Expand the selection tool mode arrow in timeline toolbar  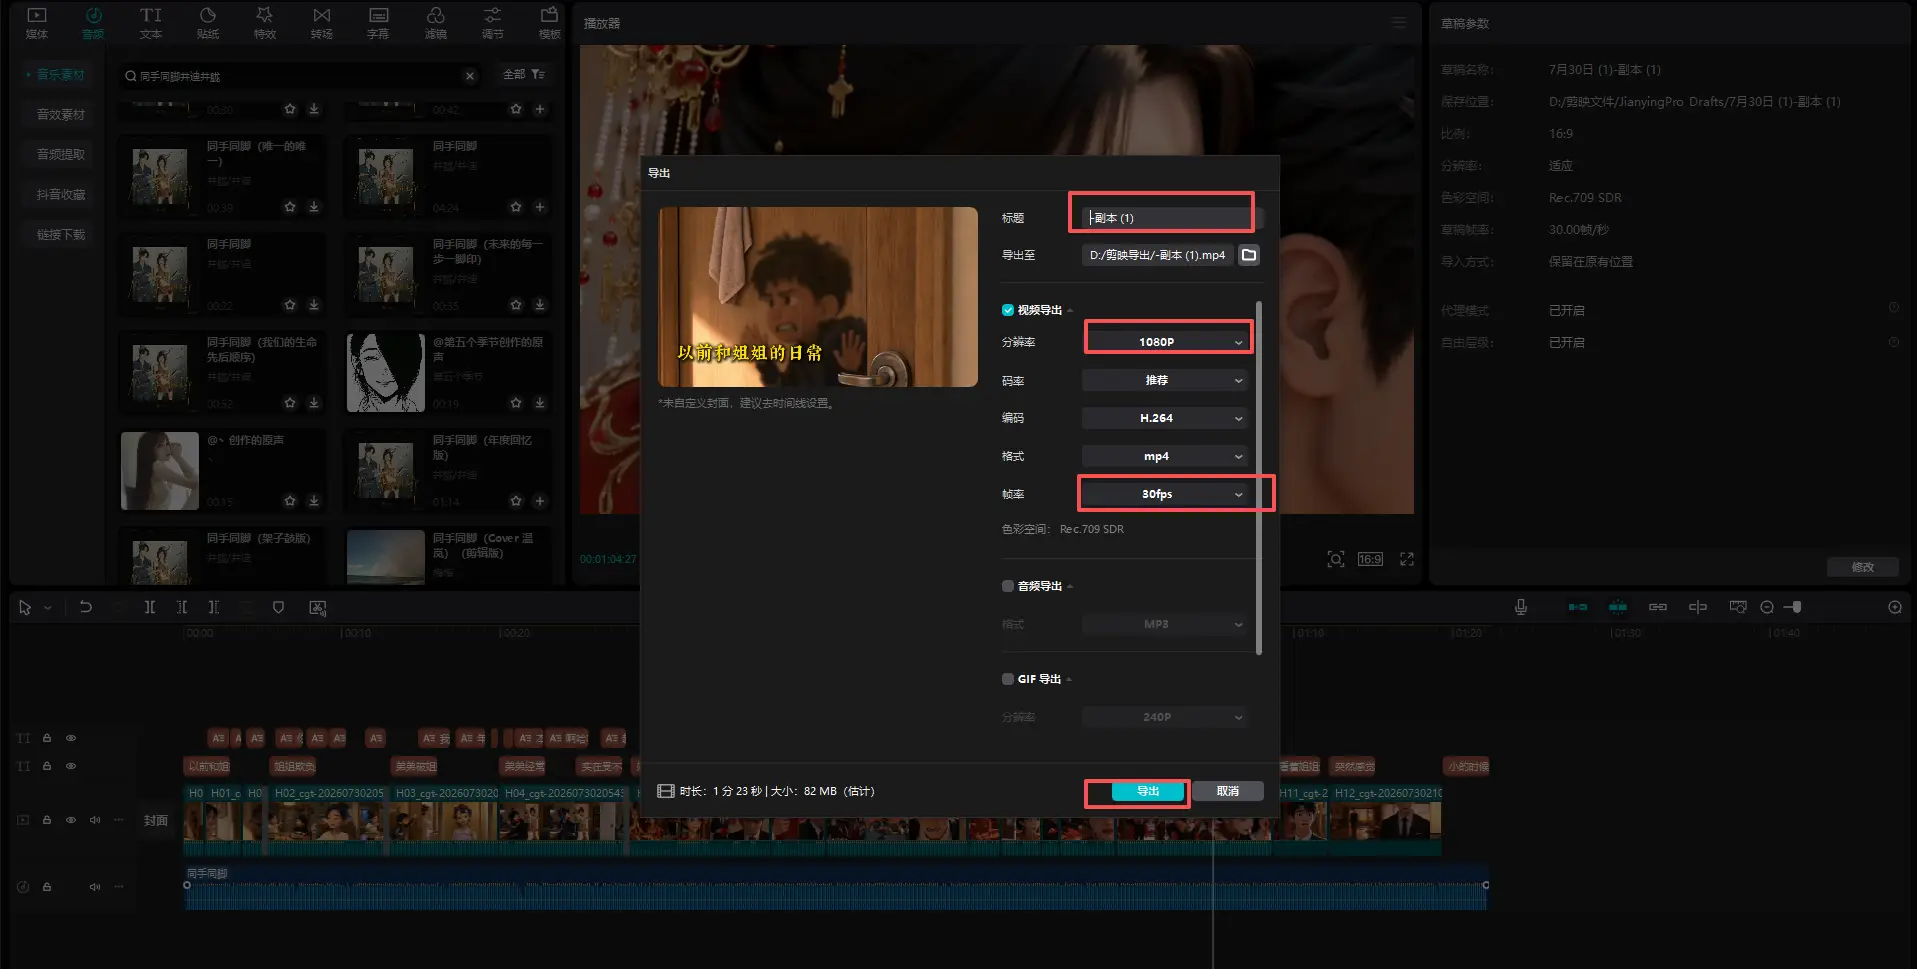pyautogui.click(x=47, y=607)
